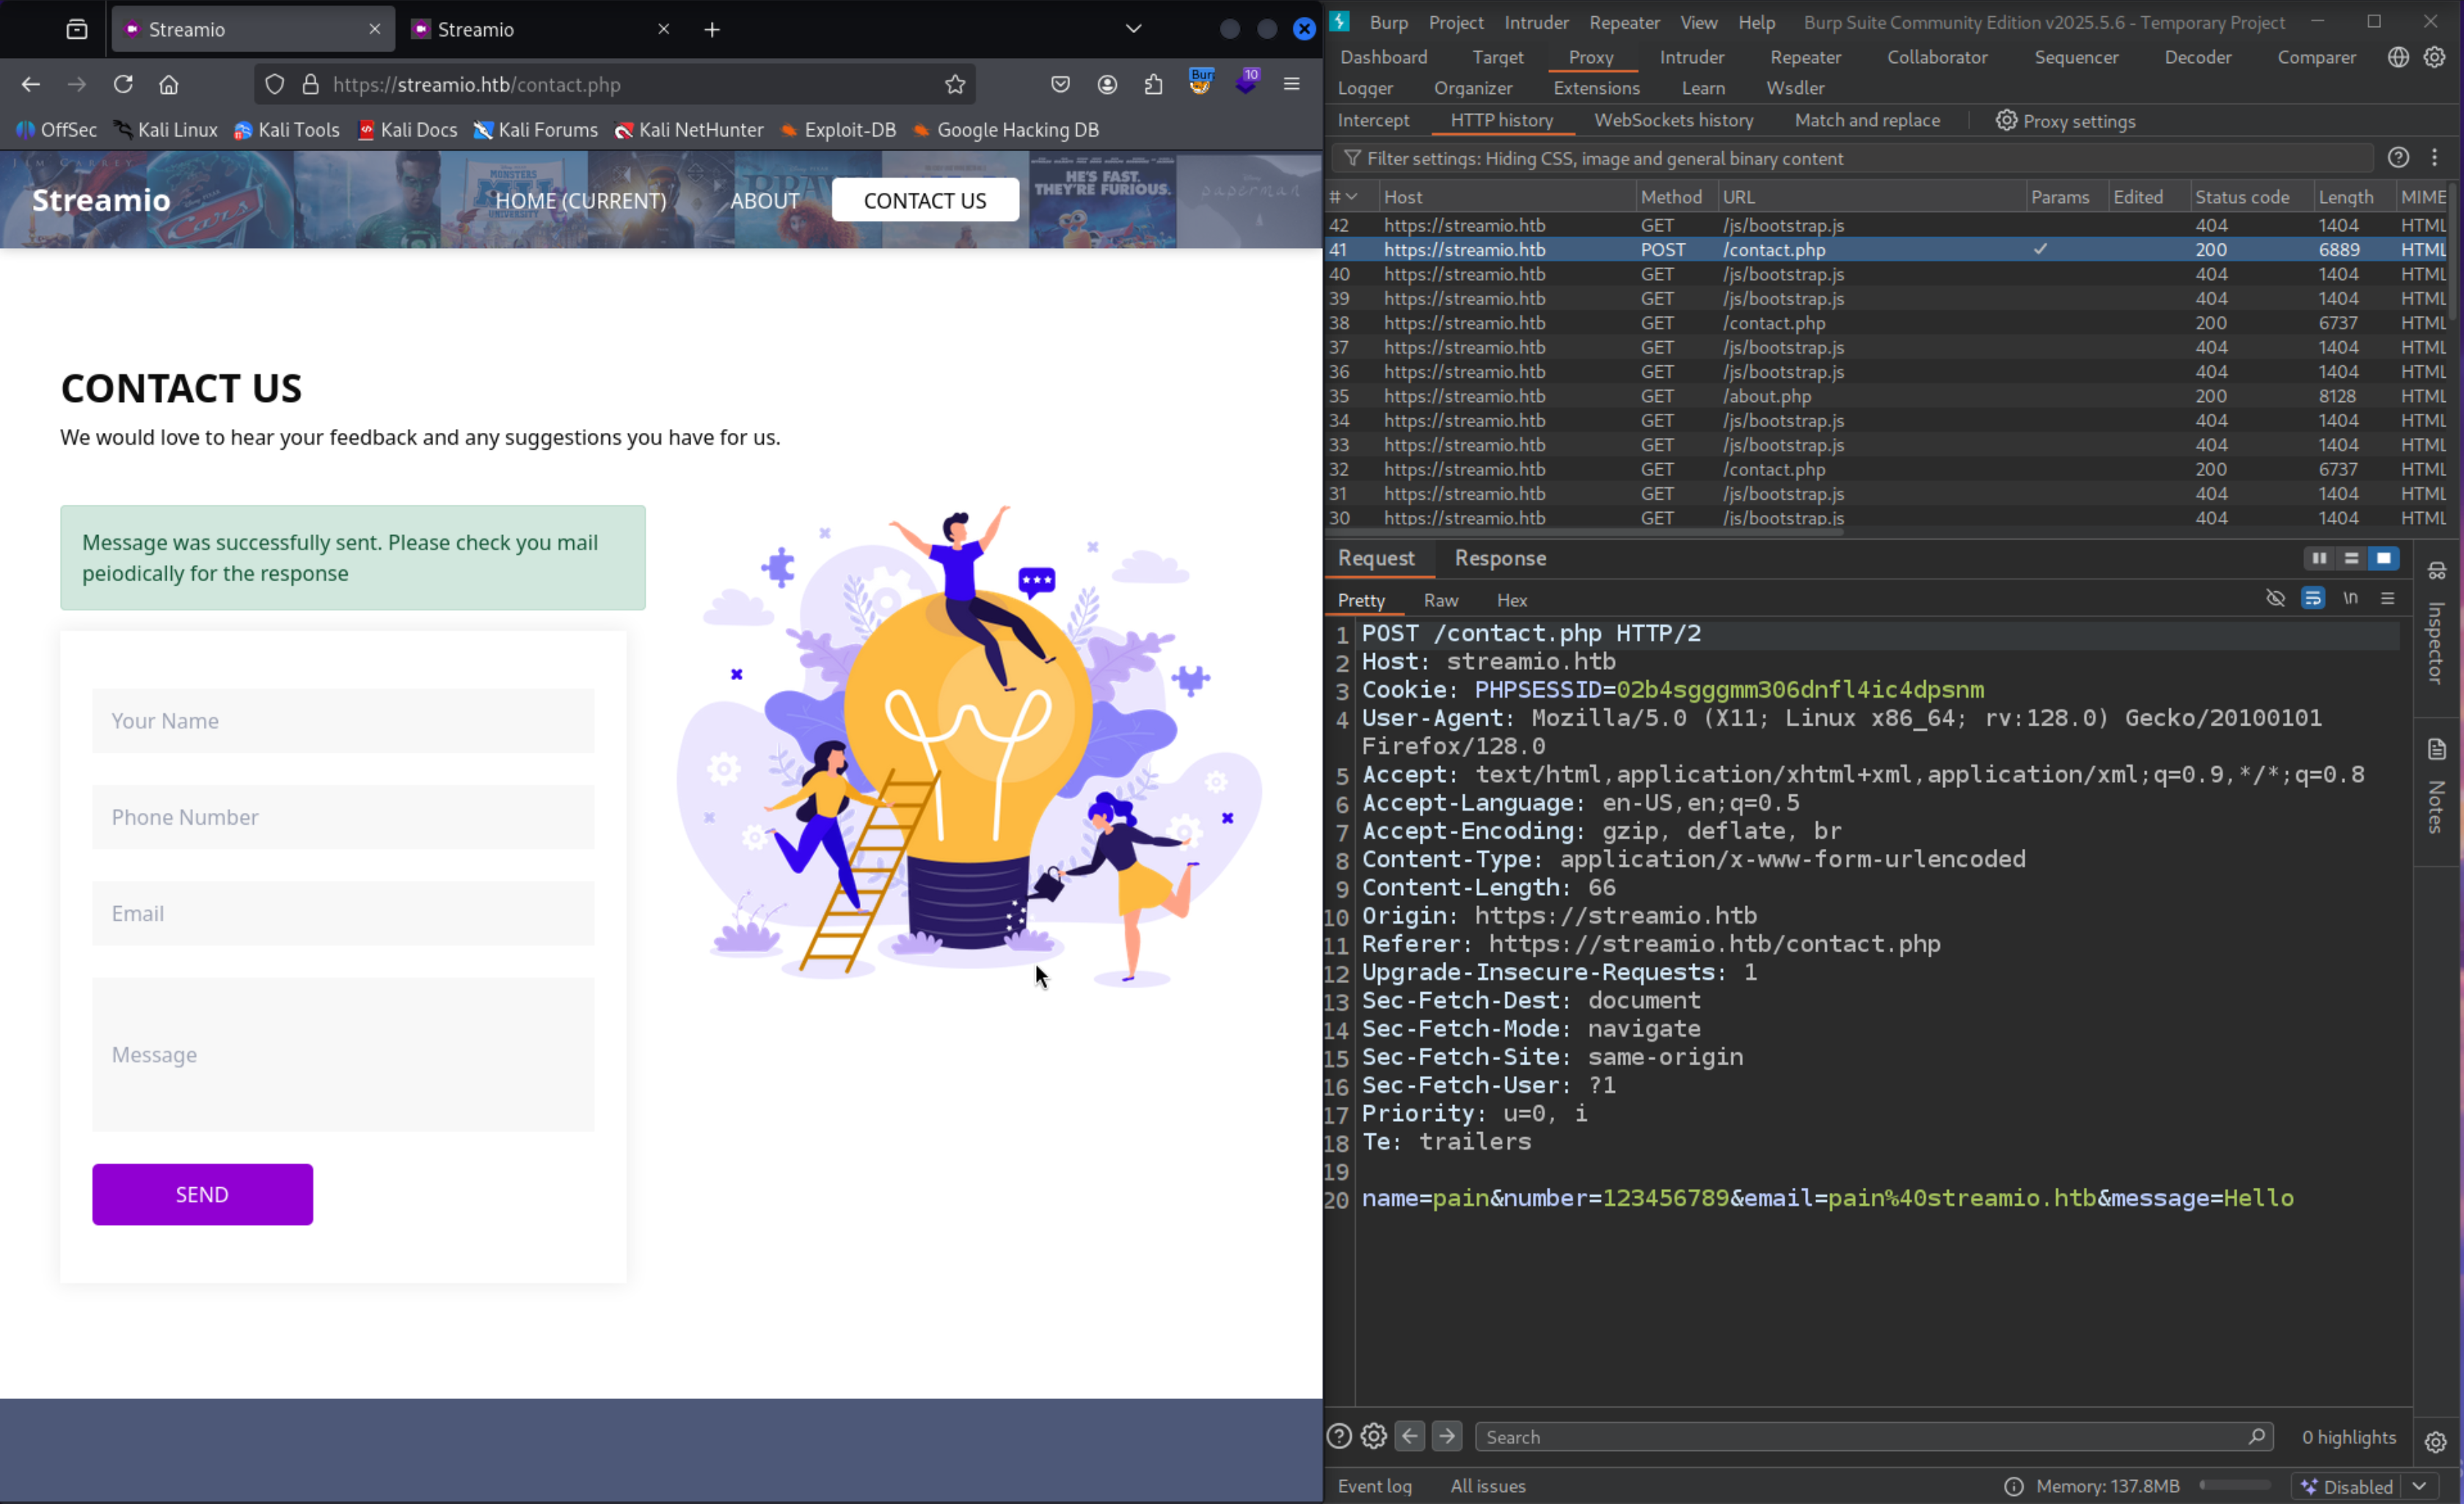
Task: Toggle show non-printable characters \n
Action: [x=2350, y=599]
